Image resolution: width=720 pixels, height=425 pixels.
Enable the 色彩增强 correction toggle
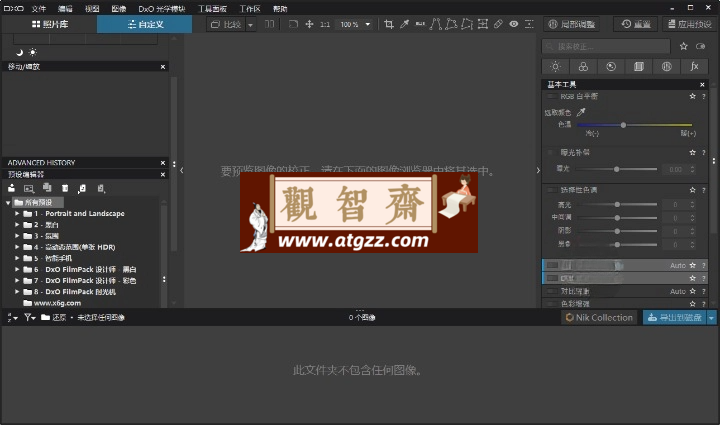[x=551, y=303]
